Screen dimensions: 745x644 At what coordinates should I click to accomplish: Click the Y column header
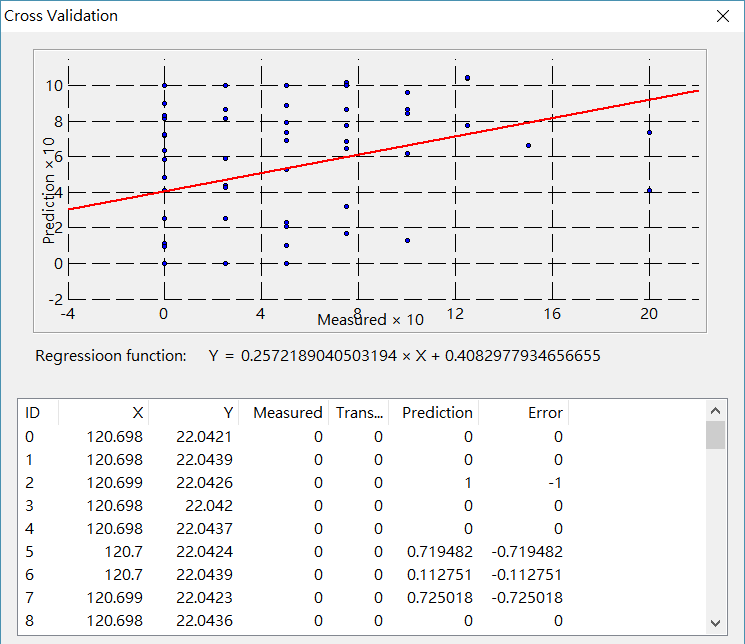[x=194, y=413]
